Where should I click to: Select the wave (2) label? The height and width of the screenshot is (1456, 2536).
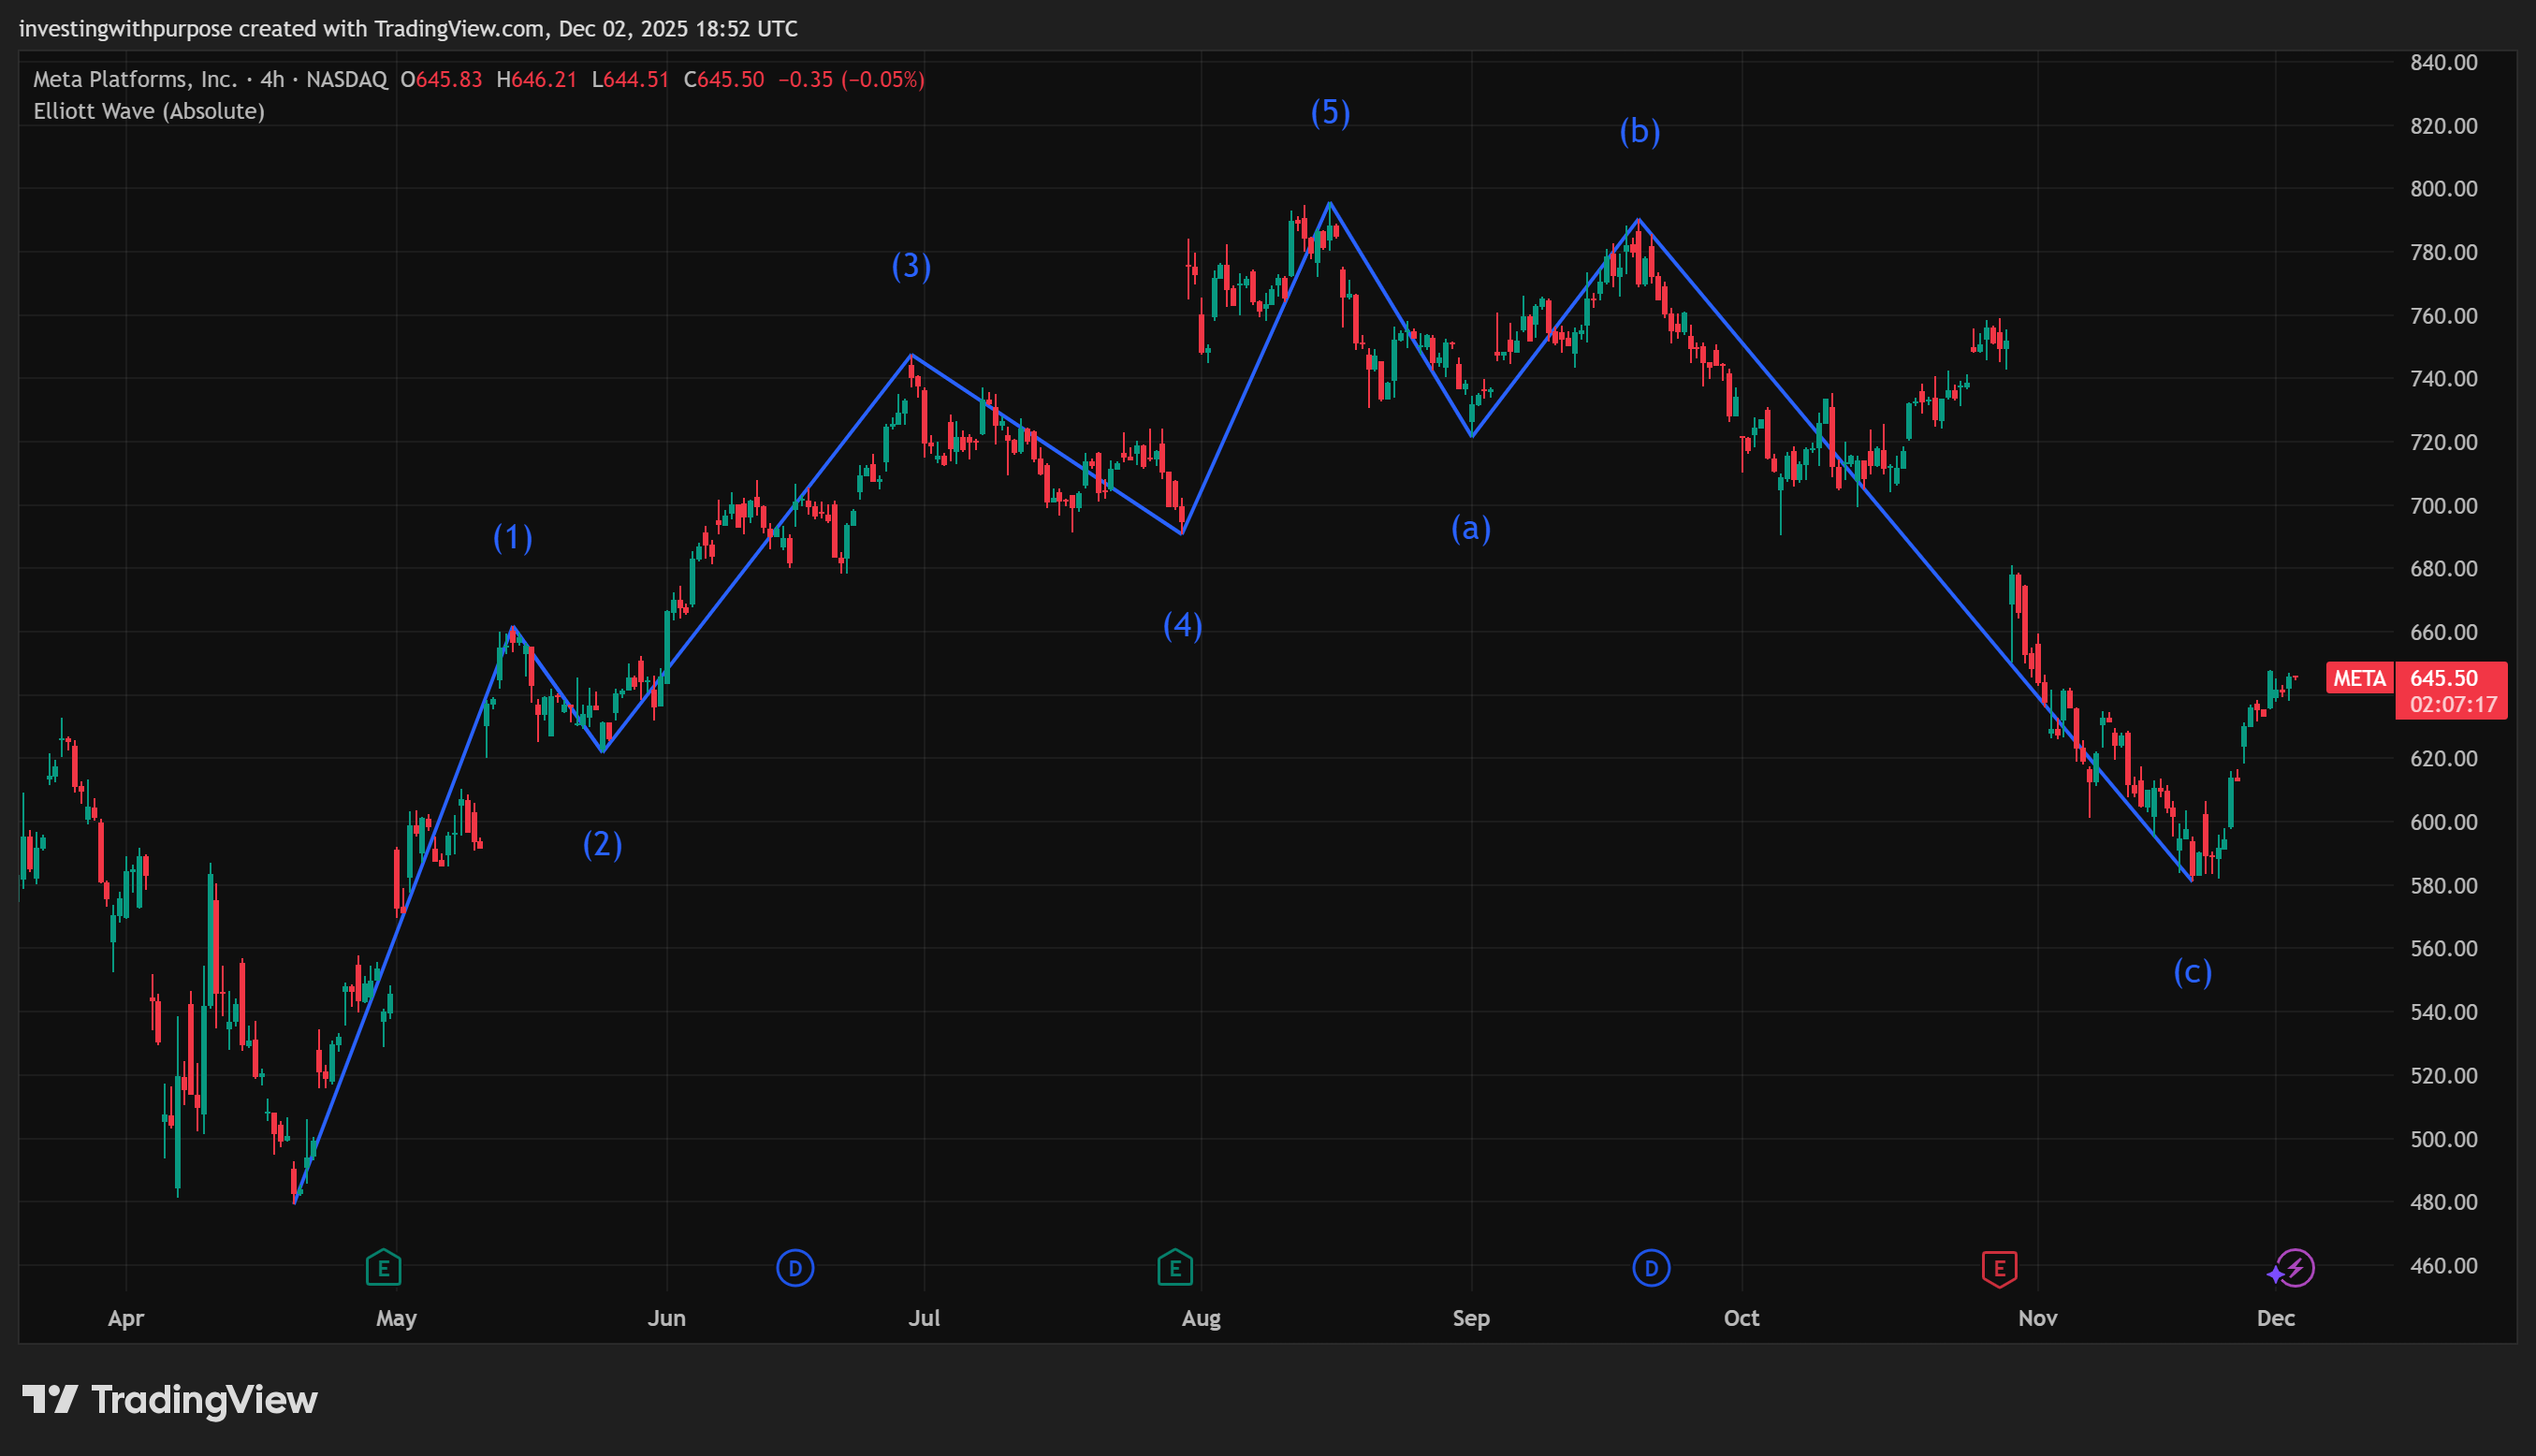point(603,845)
